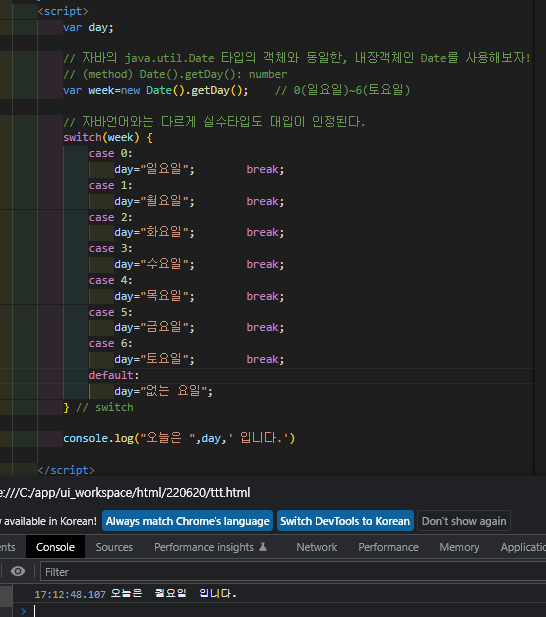Click the 'case 3:' code line
The image size is (546, 617).
[111, 248]
